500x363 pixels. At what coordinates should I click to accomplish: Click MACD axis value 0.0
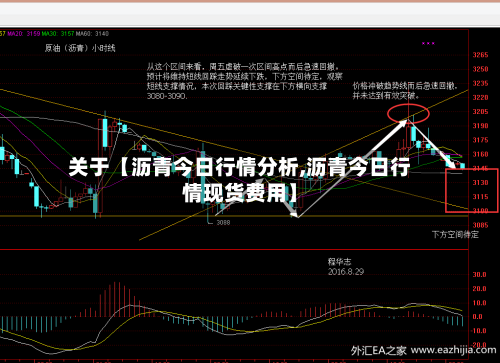478,317
